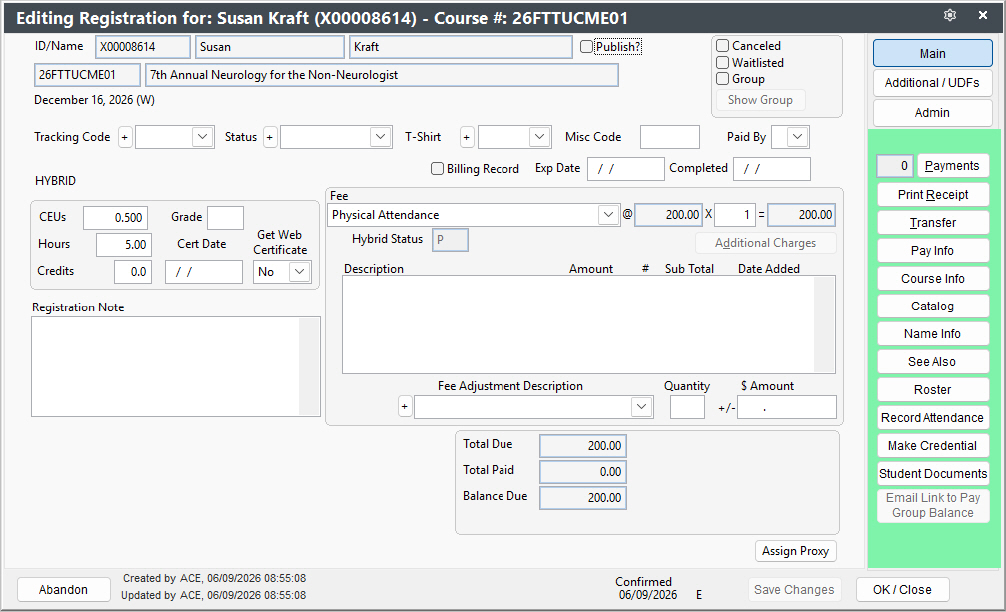Click the first name field showing Susan
The image size is (1006, 612).
(x=270, y=47)
